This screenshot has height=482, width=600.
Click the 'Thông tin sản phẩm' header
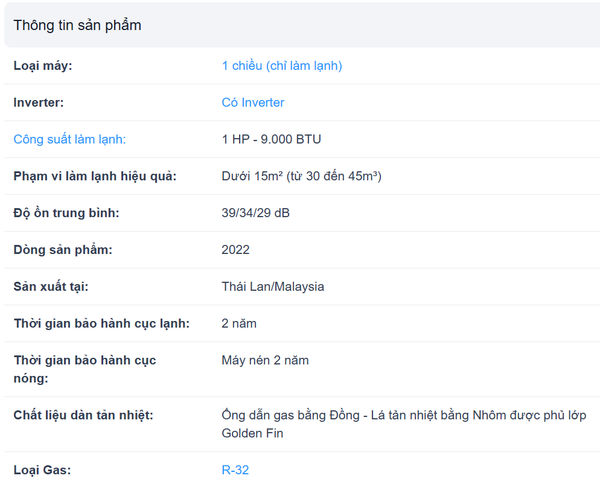77,25
